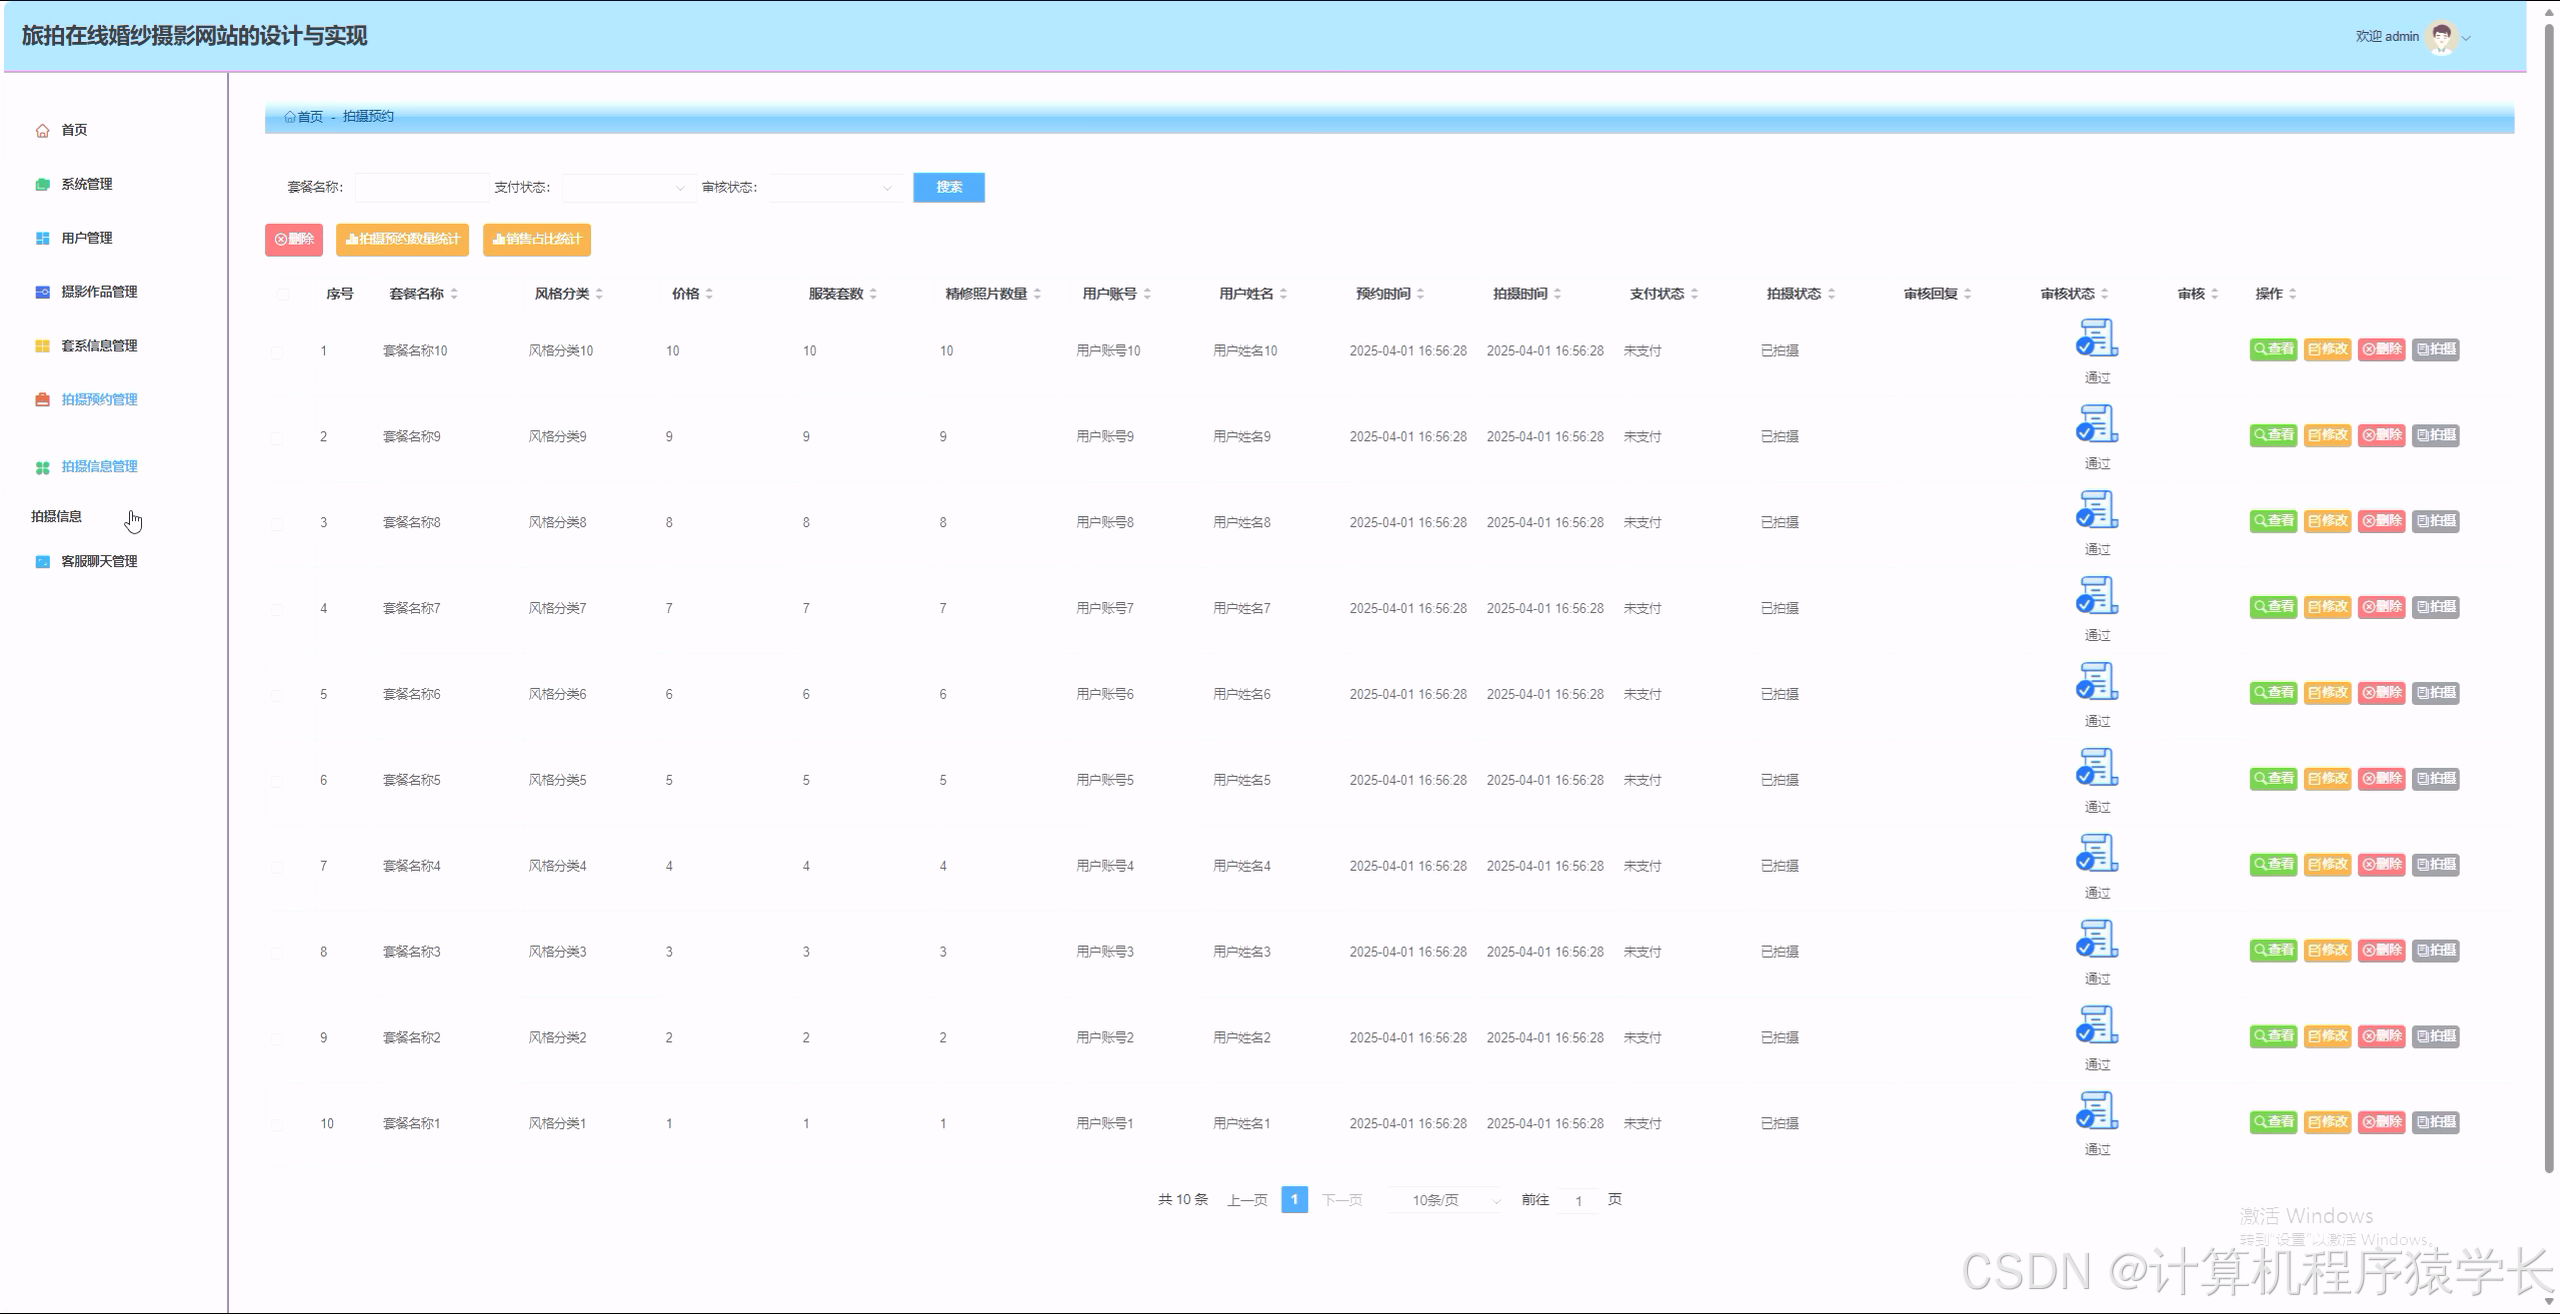The image size is (2560, 1314).
Task: Click the vertical page scrollbar
Action: point(2549,600)
